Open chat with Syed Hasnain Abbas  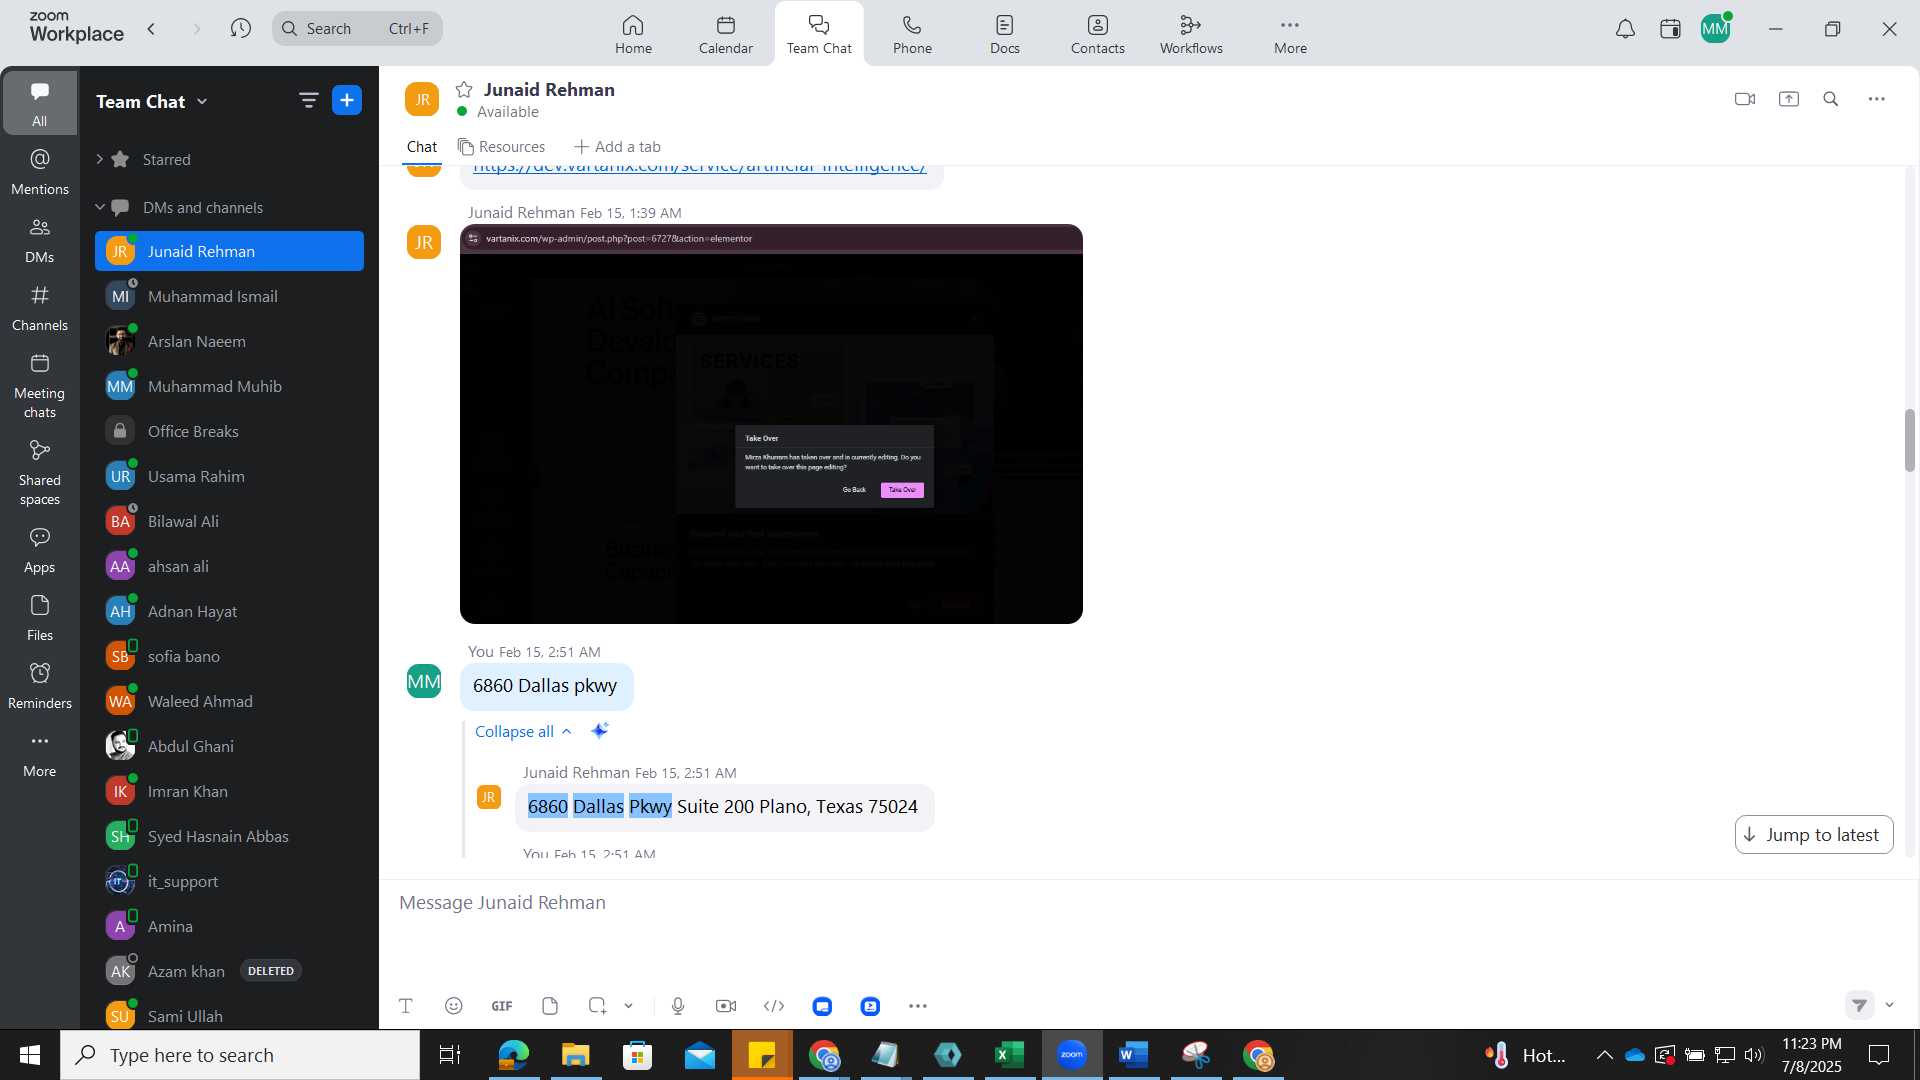coord(230,836)
